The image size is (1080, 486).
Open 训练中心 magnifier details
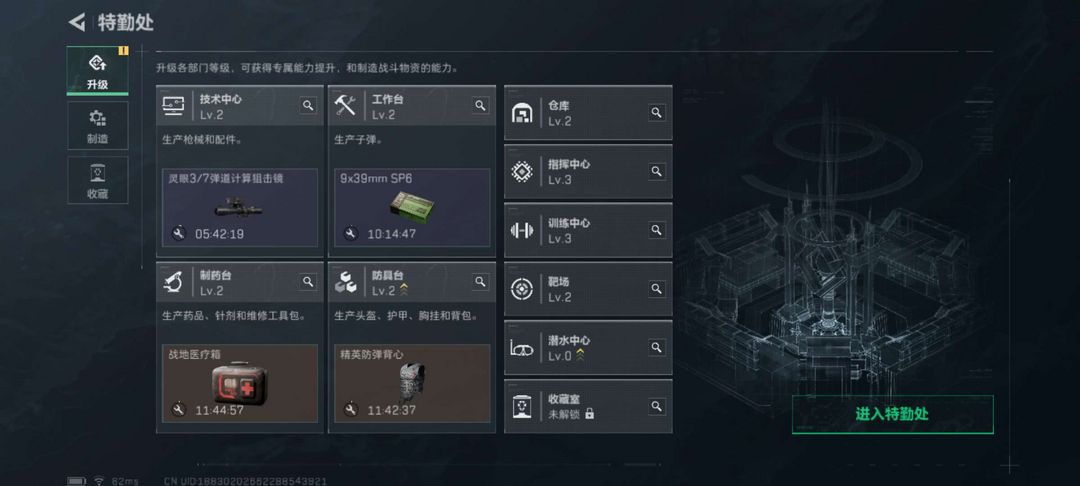[656, 229]
